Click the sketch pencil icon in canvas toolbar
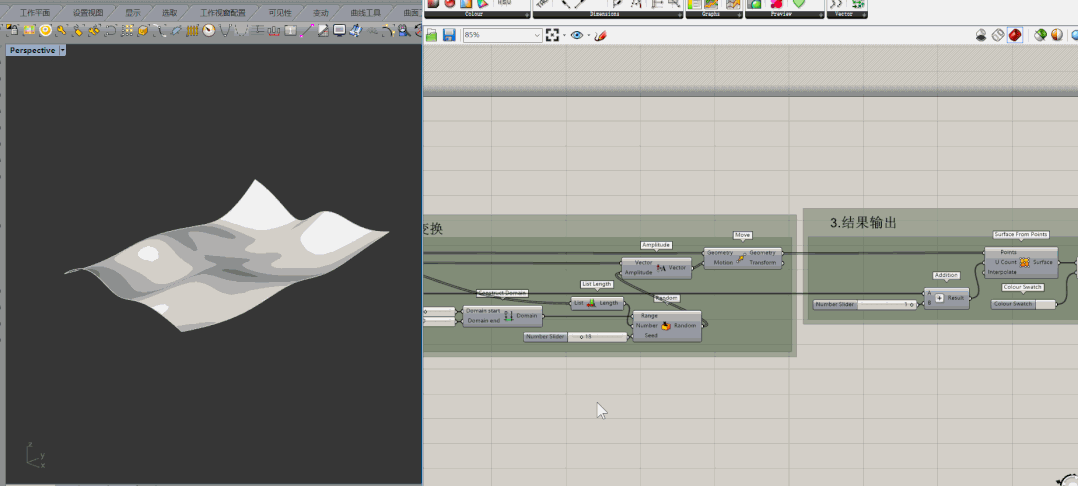This screenshot has width=1078, height=486. [x=600, y=35]
